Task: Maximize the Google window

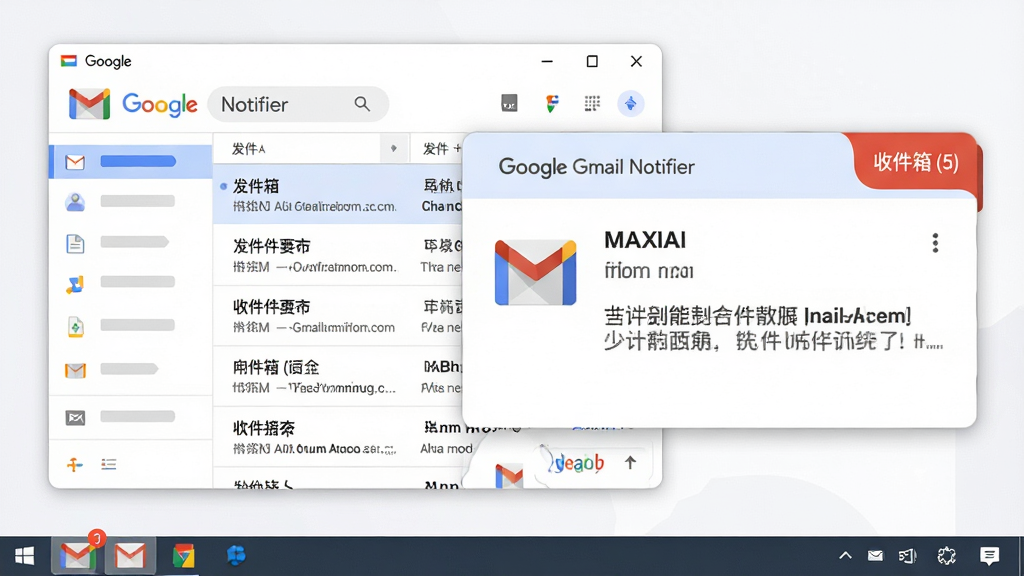Action: [592, 61]
